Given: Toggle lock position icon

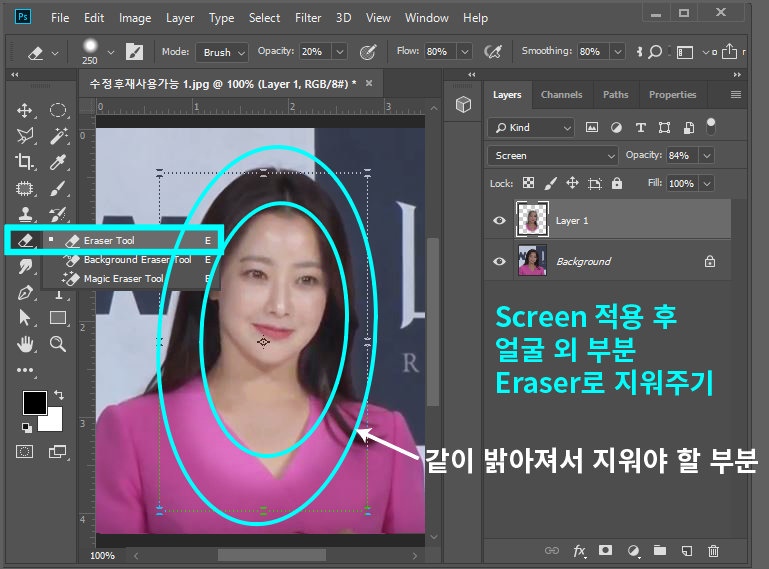Looking at the screenshot, I should (x=572, y=183).
